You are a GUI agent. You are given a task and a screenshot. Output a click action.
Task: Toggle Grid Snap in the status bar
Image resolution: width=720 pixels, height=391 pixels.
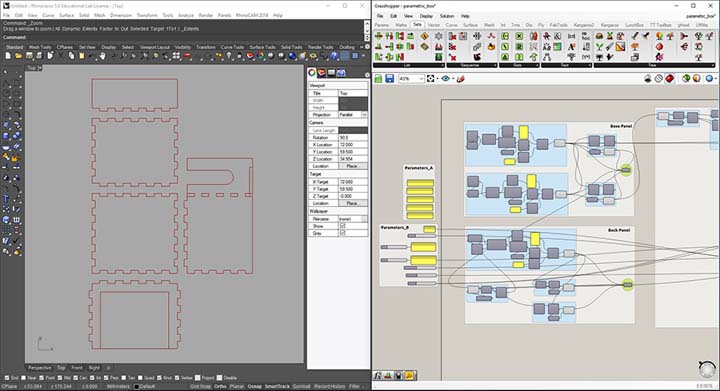click(201, 386)
